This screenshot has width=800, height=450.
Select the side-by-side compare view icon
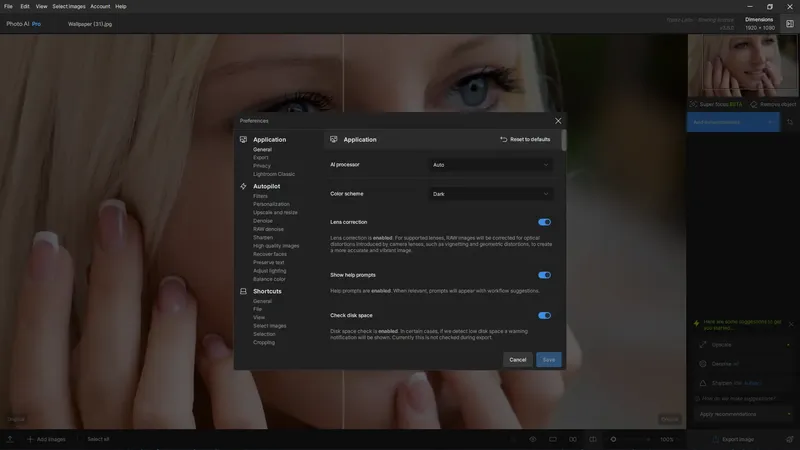[x=573, y=439]
